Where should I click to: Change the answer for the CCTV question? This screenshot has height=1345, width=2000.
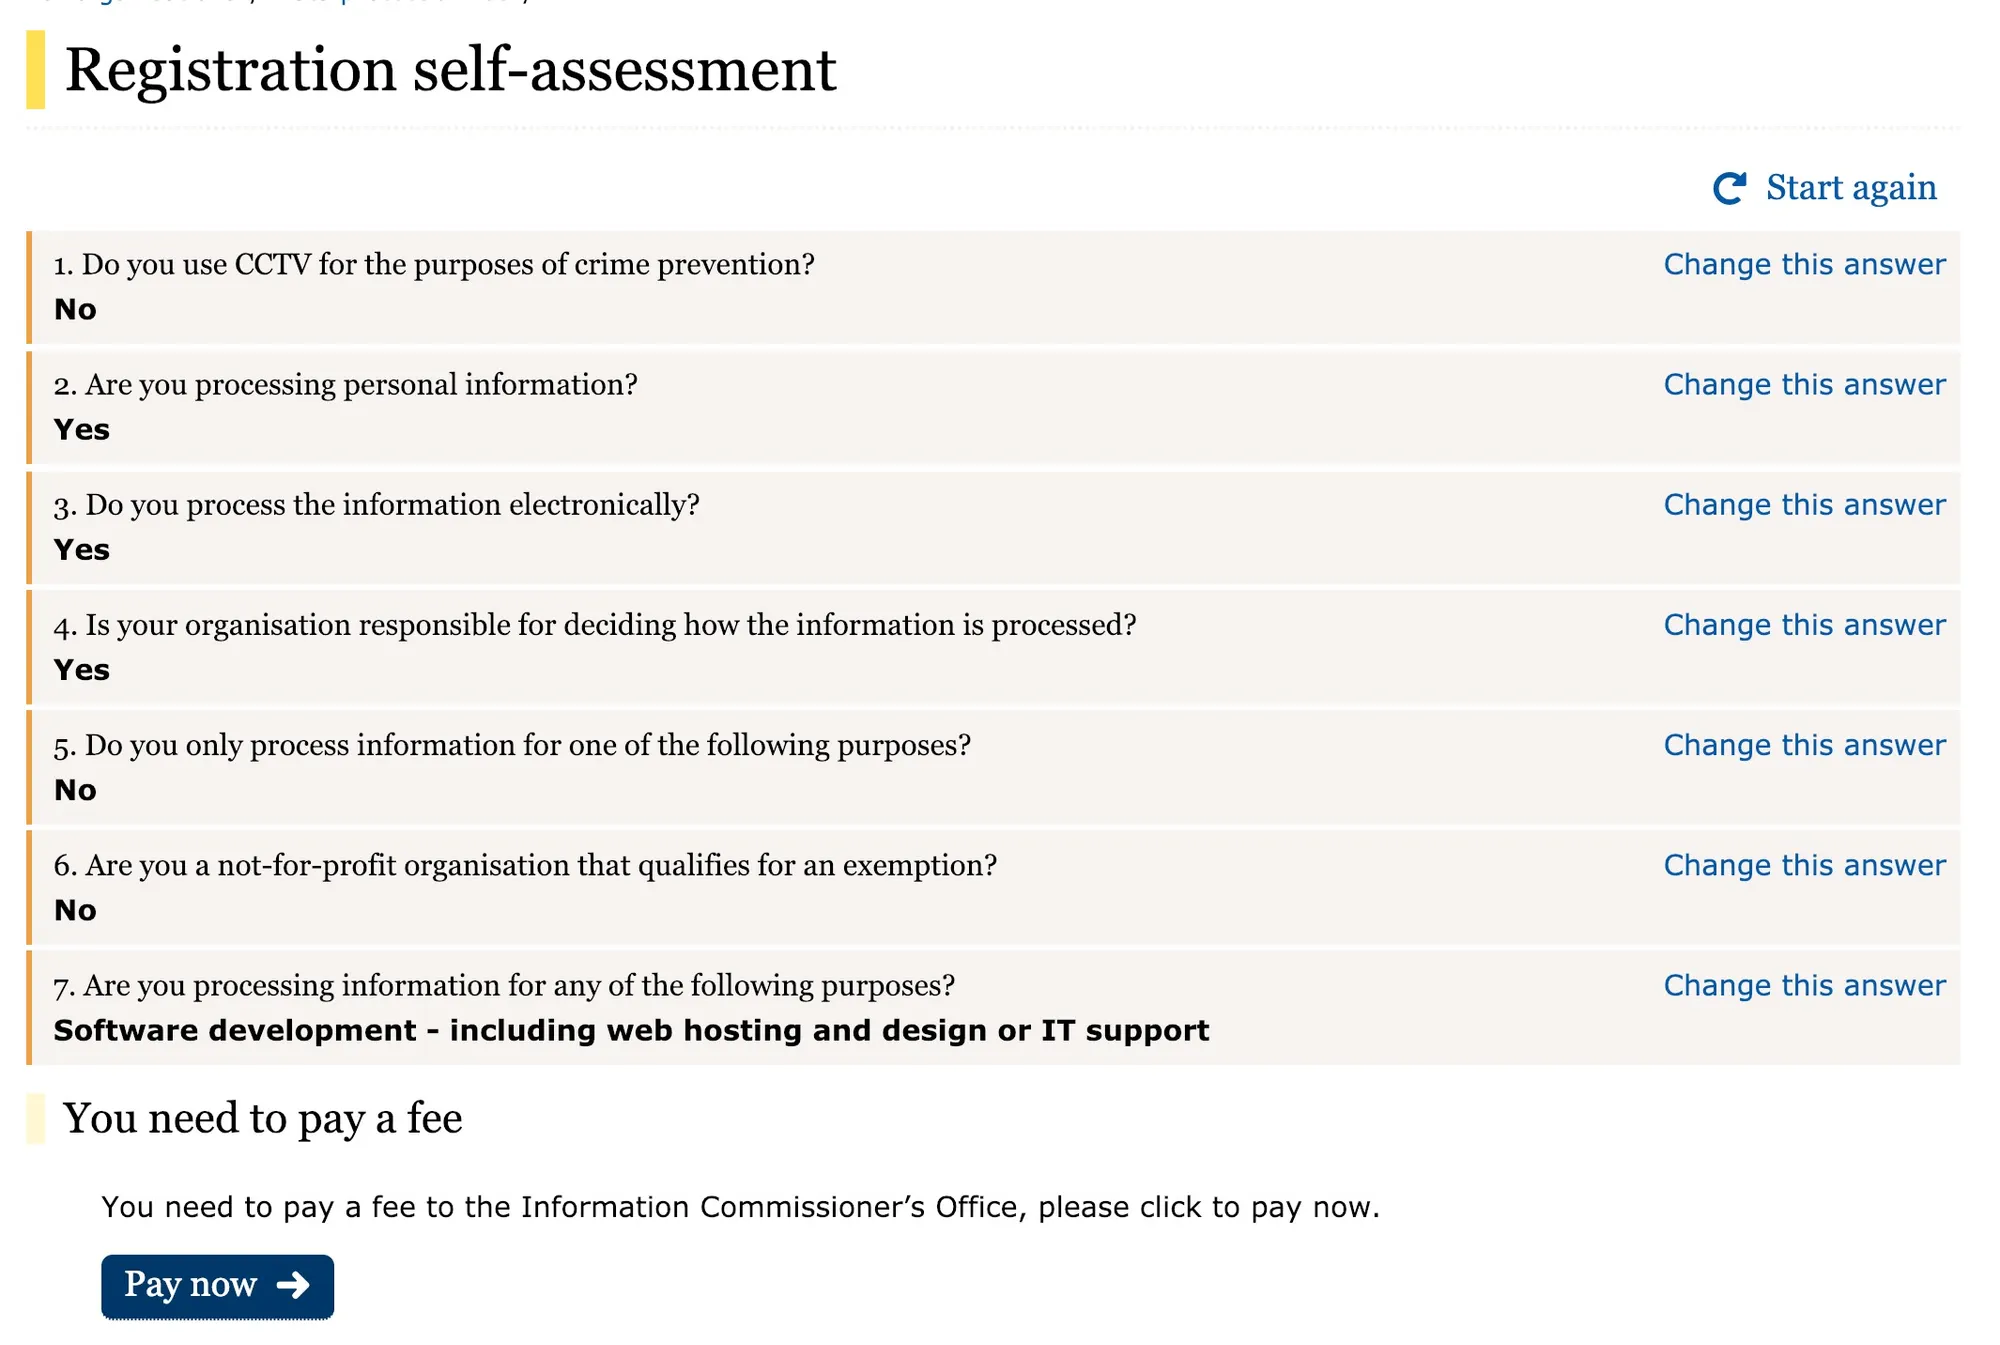click(1804, 265)
